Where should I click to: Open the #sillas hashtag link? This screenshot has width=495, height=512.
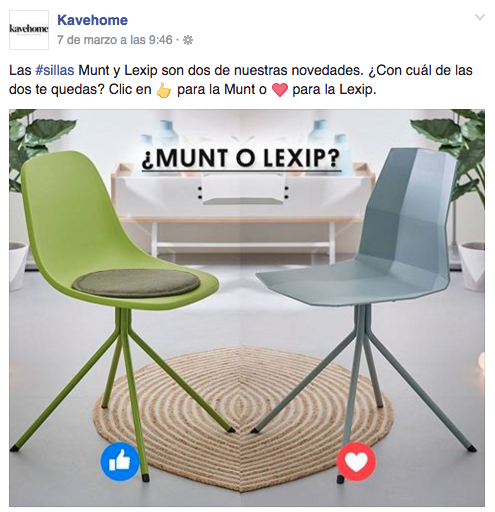pos(55,71)
